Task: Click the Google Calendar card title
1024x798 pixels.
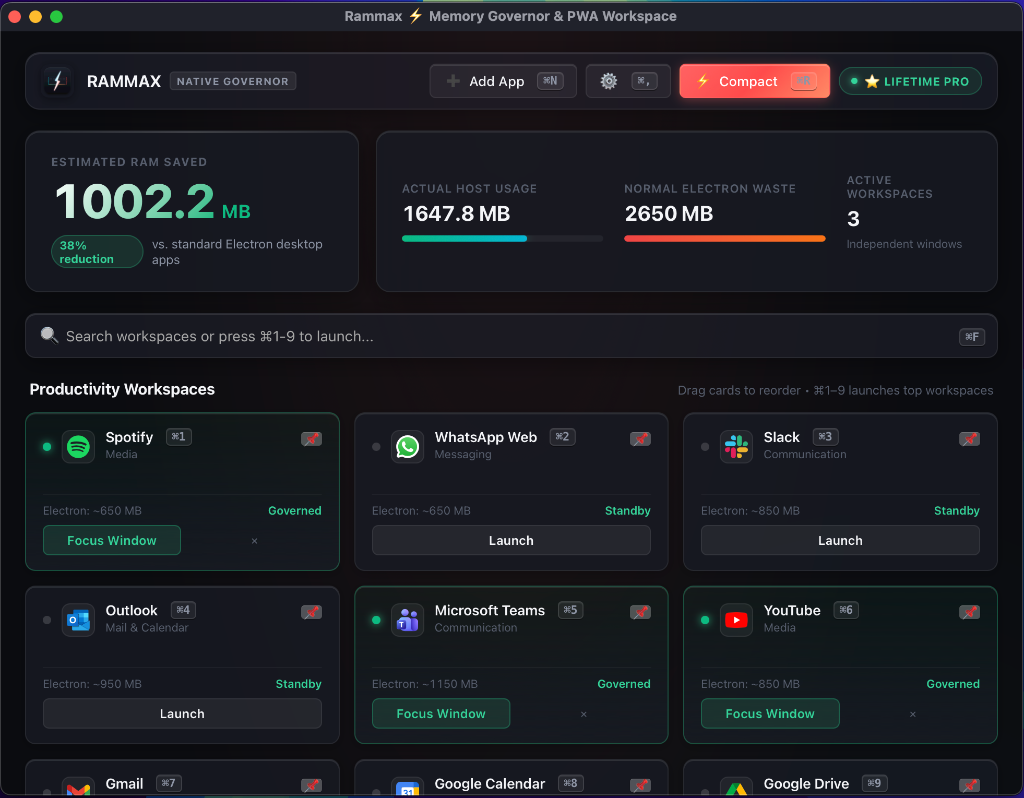Action: 490,783
